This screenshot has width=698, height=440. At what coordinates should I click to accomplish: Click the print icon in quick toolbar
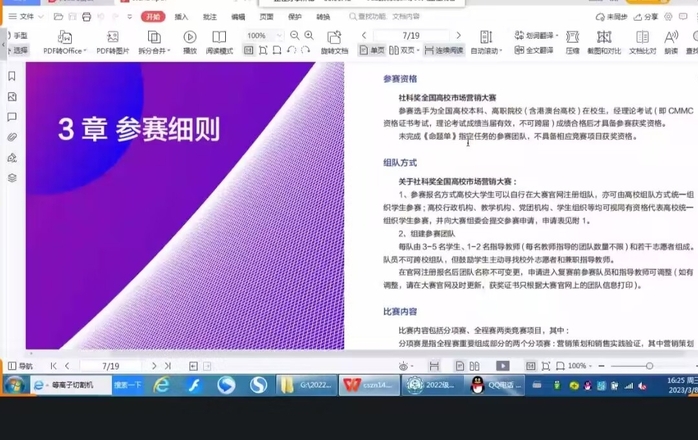[x=87, y=17]
